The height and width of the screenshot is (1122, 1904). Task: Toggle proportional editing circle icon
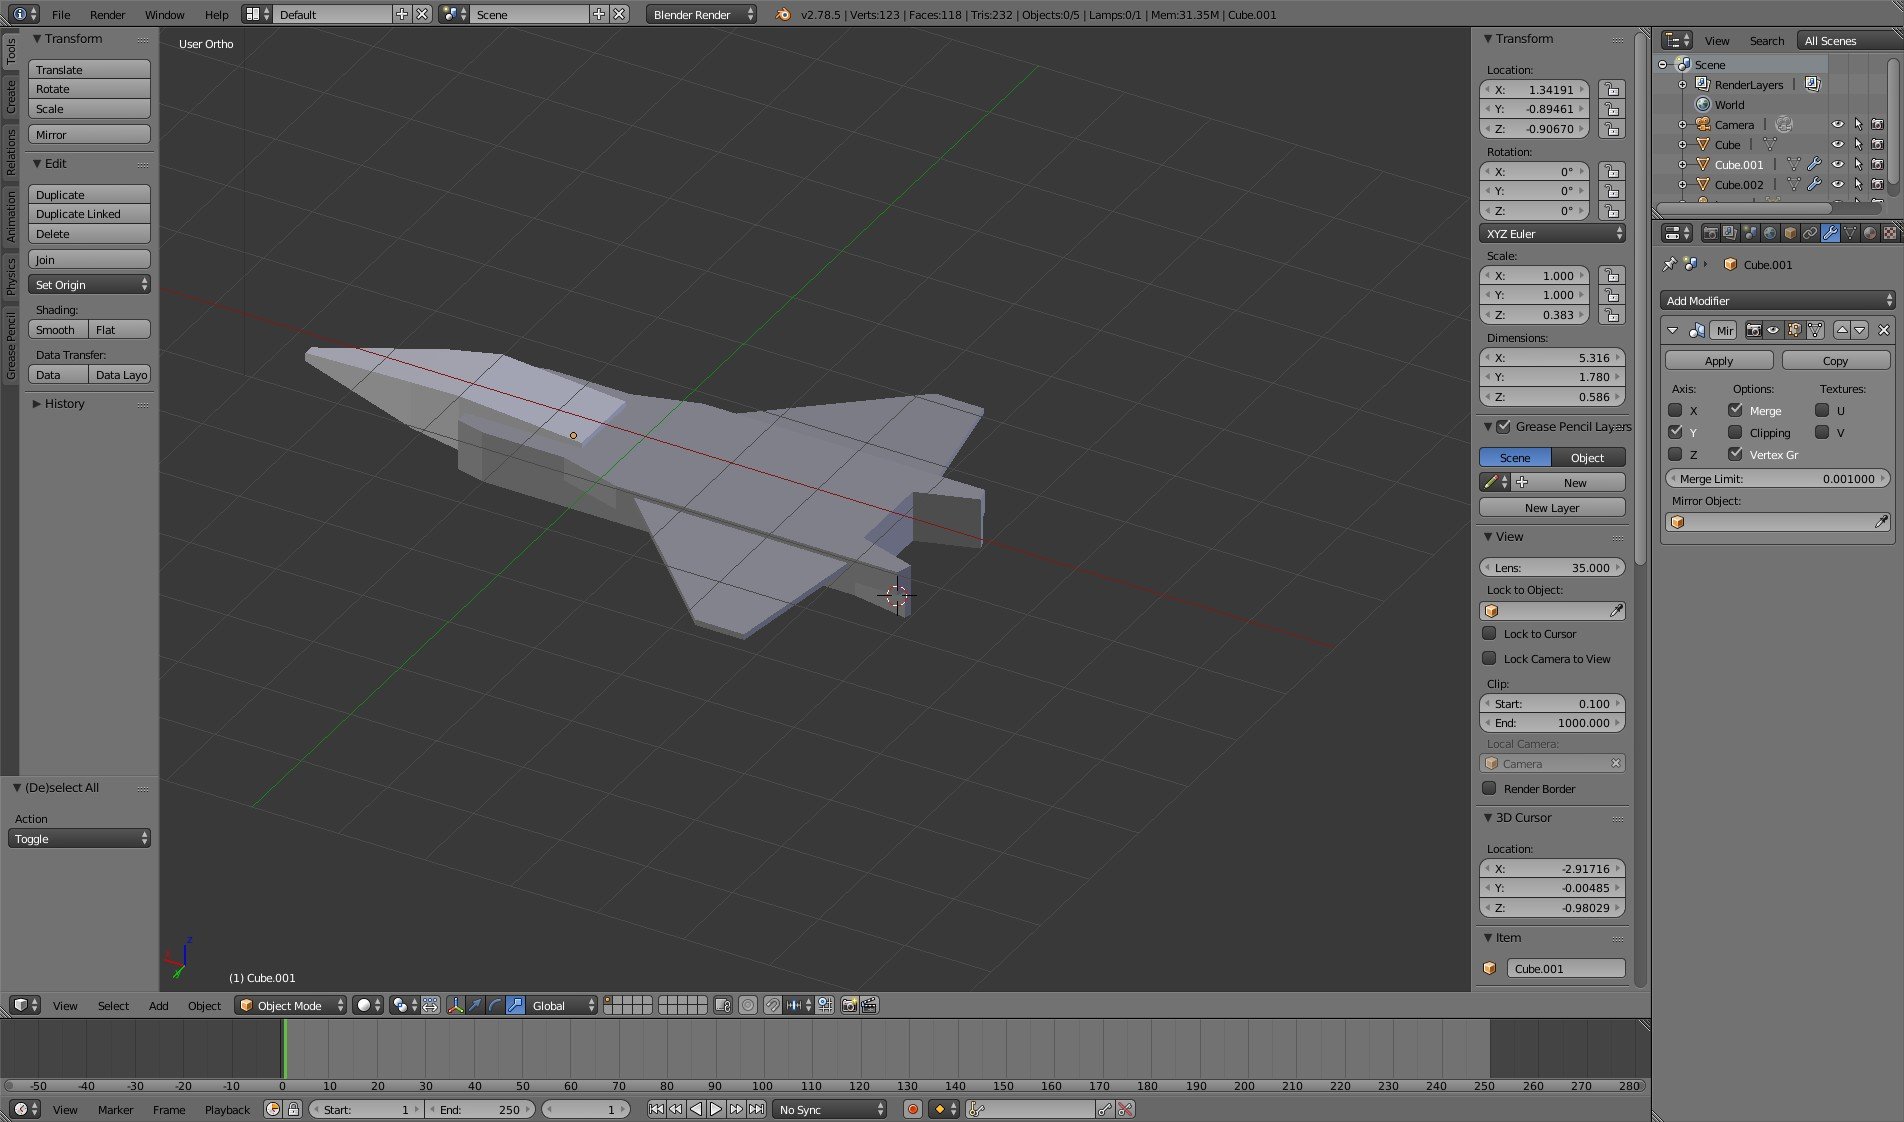pyautogui.click(x=748, y=1005)
